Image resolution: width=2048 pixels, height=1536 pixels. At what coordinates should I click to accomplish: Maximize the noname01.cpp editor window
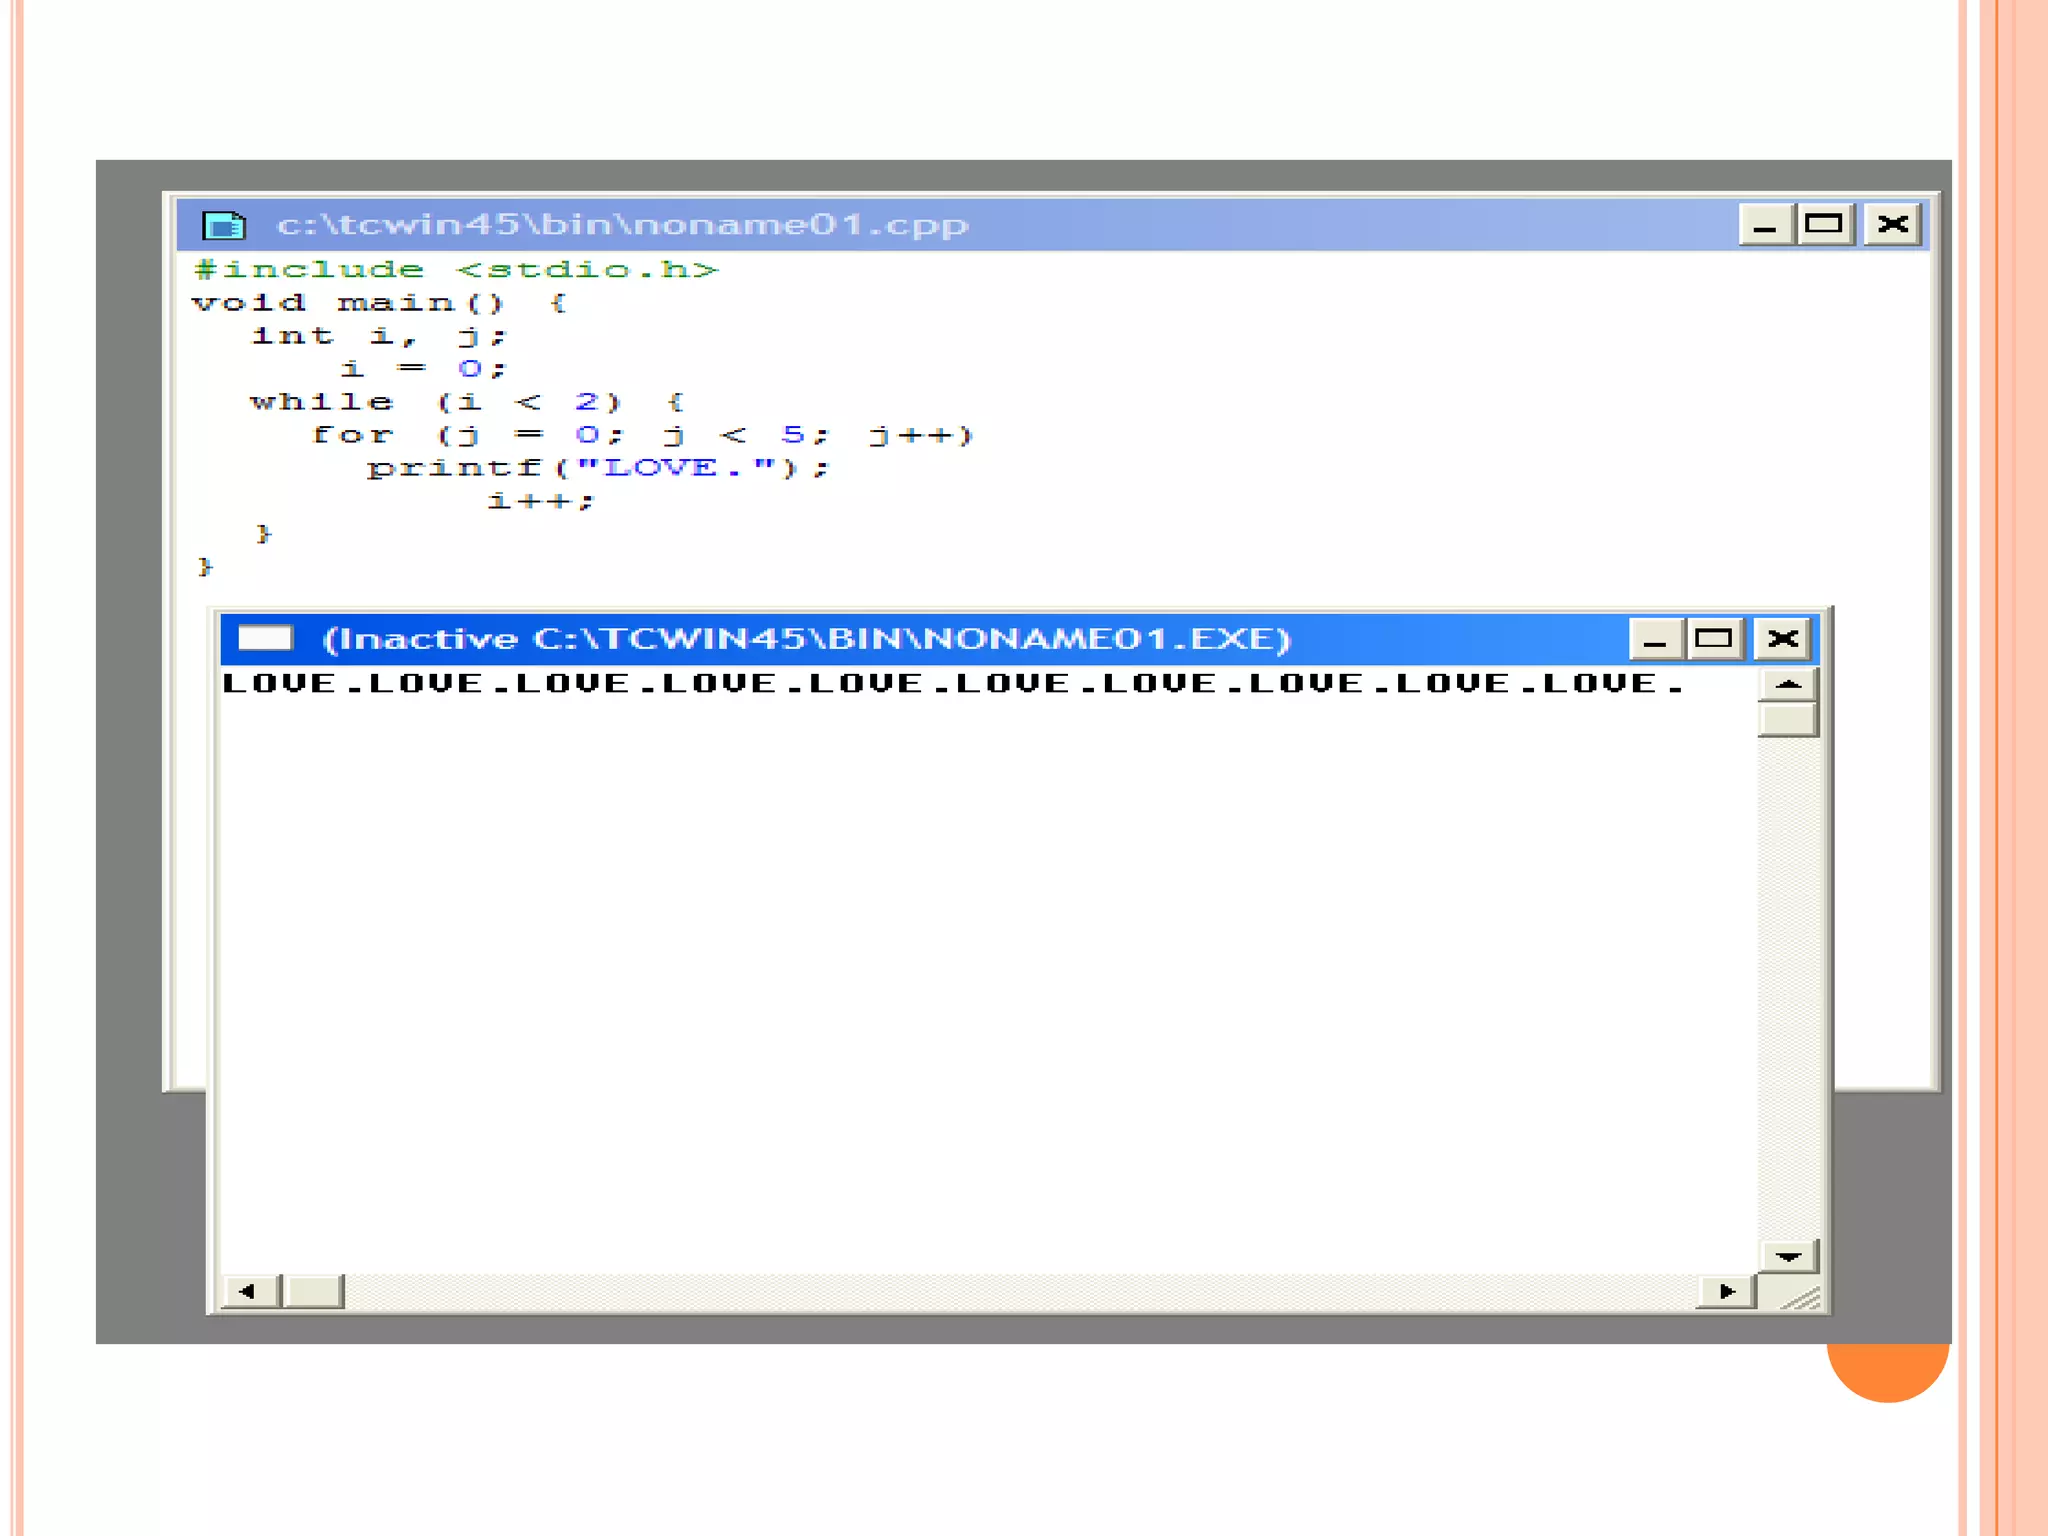pos(1824,225)
